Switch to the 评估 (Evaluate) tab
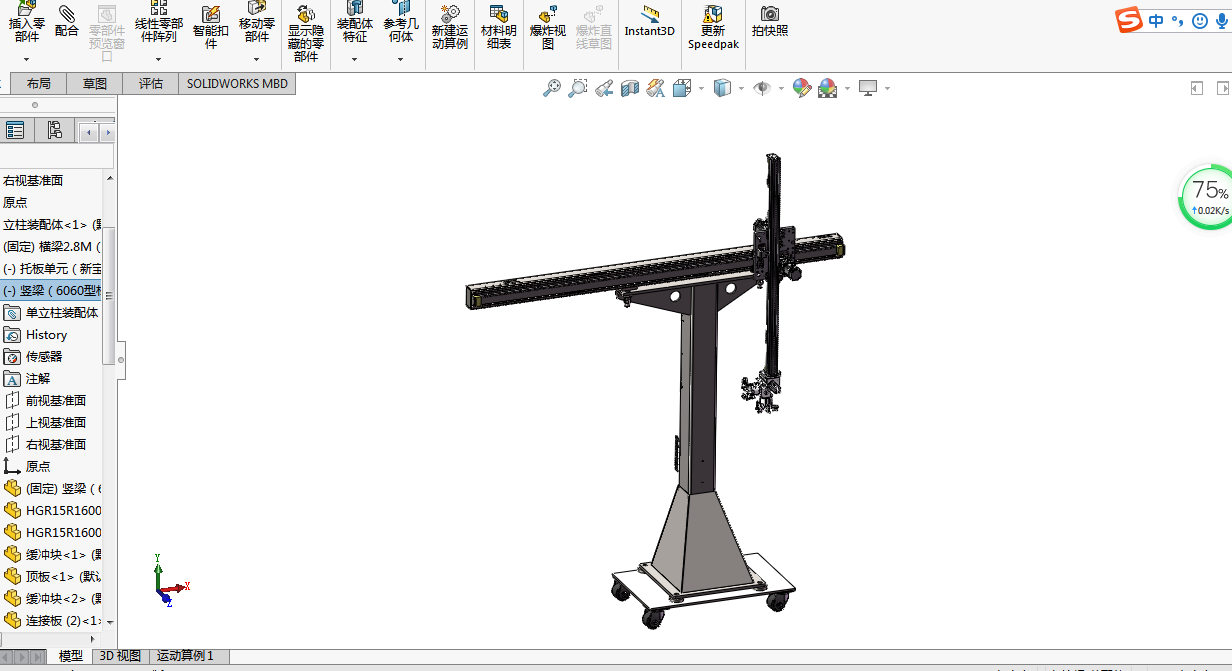Screen dimensions: 1232x671 151,84
